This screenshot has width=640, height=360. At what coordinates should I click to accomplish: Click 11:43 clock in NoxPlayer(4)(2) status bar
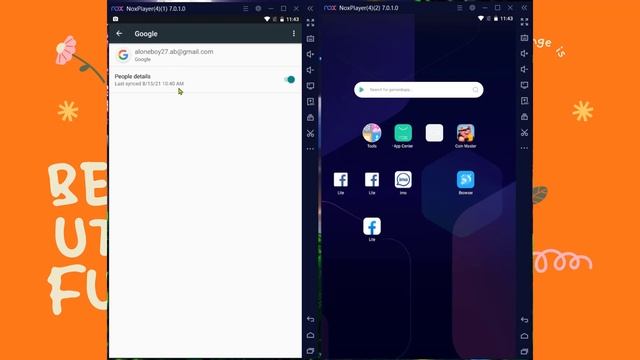tap(506, 19)
